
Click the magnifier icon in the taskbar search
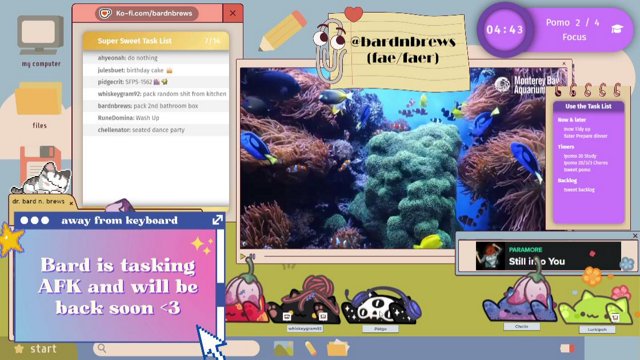[x=102, y=348]
